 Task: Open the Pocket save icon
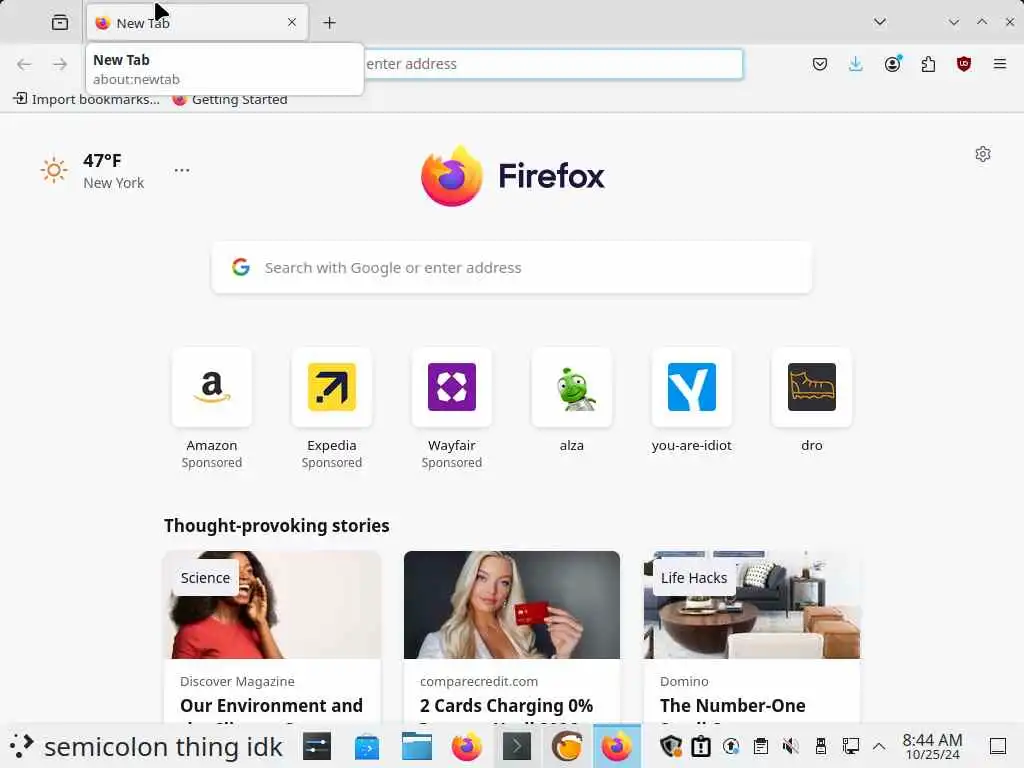pyautogui.click(x=820, y=64)
